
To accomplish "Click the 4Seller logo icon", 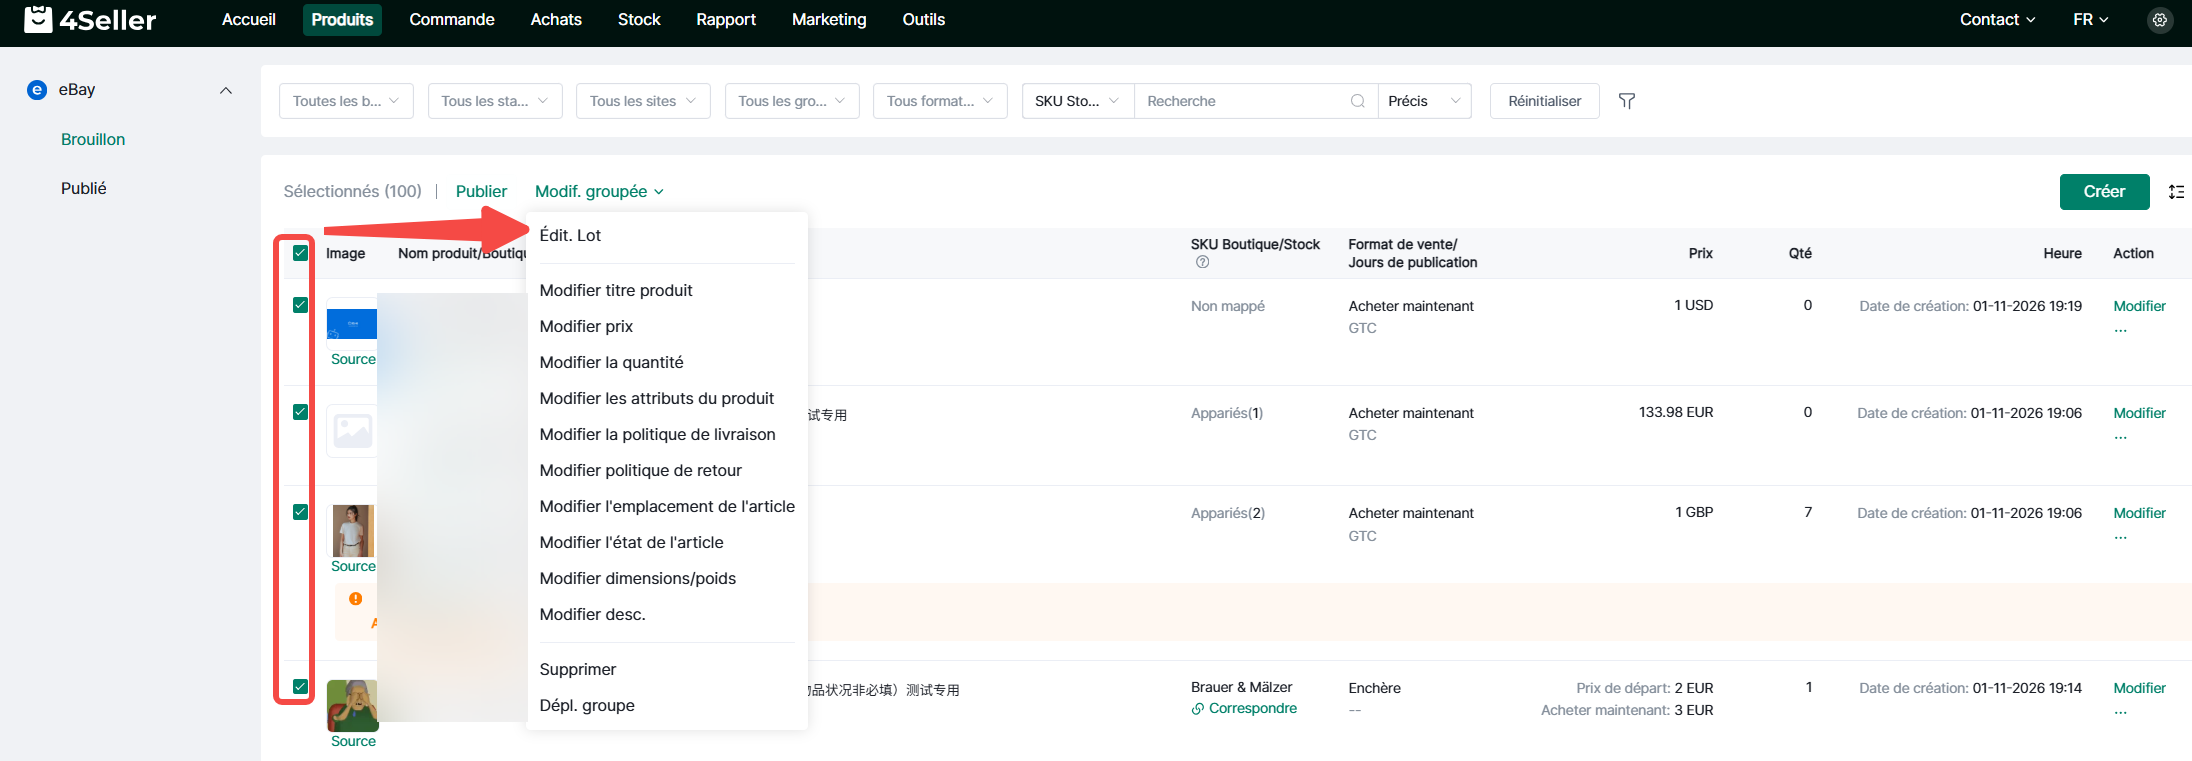I will 38,19.
